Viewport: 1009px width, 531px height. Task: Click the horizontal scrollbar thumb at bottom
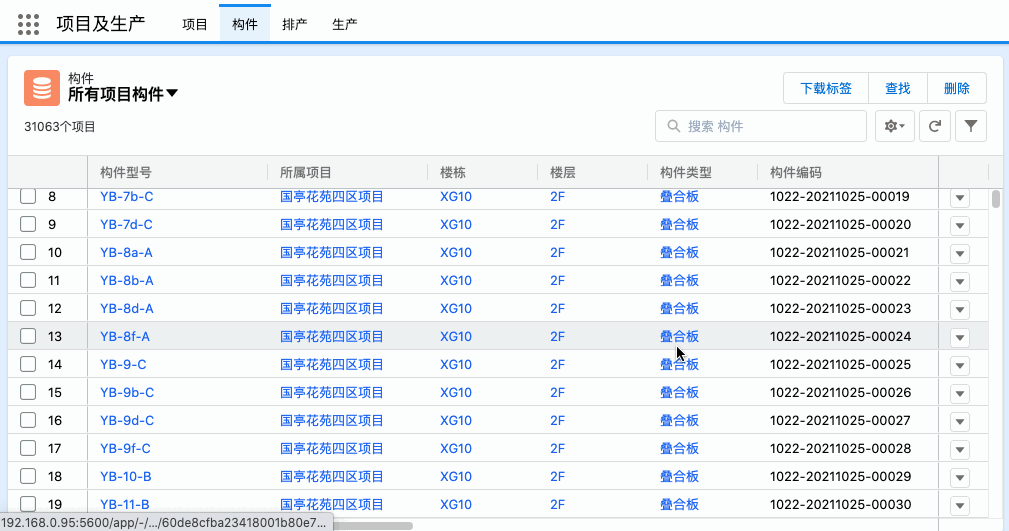[372, 526]
